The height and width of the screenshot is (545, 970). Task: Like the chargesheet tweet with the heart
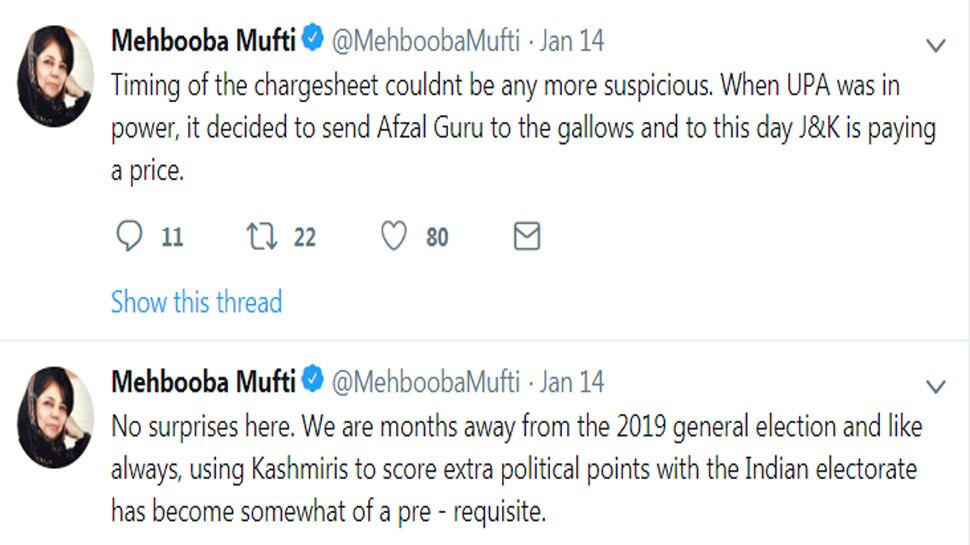click(x=395, y=237)
